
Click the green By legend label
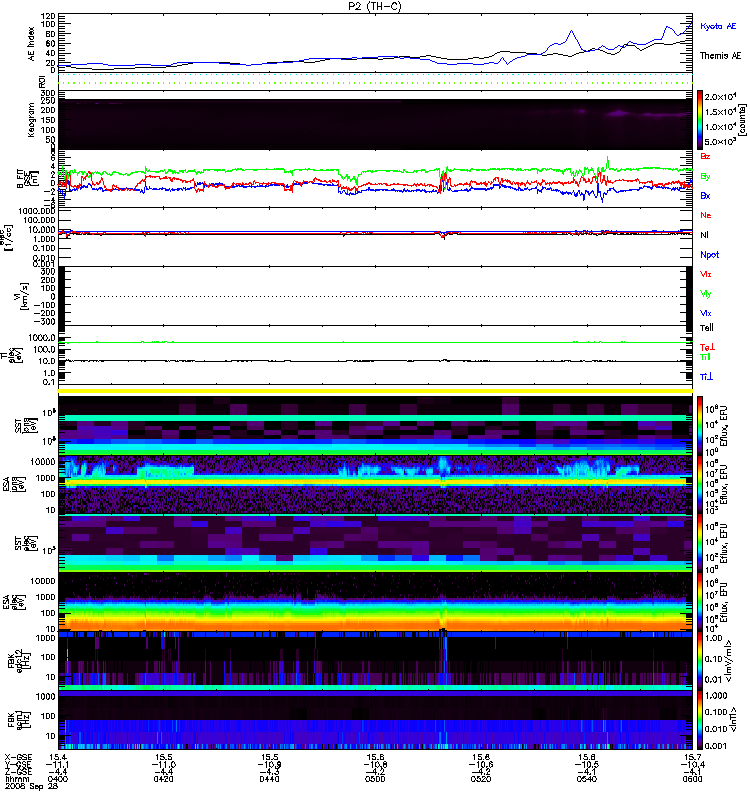(705, 177)
